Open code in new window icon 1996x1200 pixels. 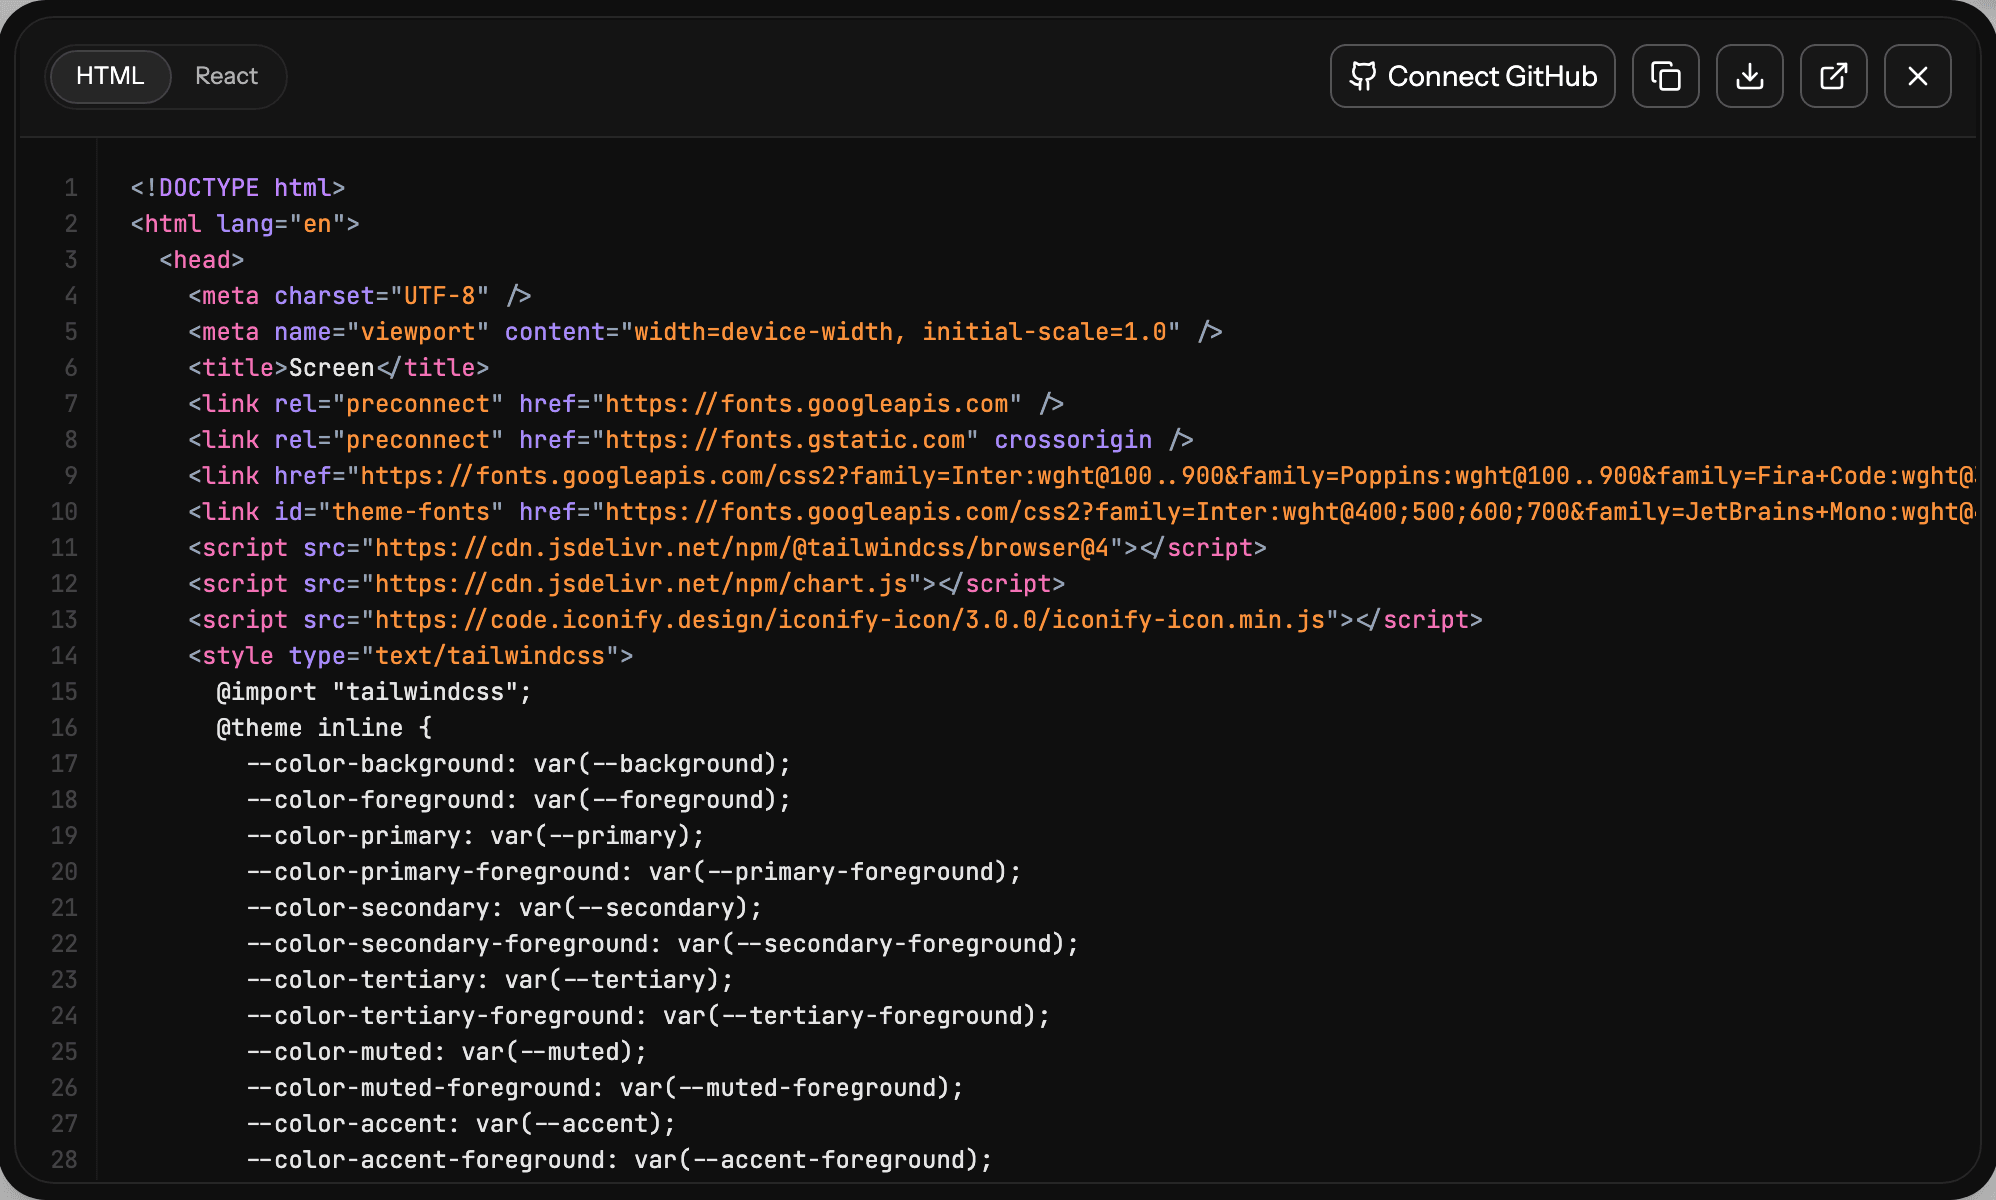point(1833,76)
